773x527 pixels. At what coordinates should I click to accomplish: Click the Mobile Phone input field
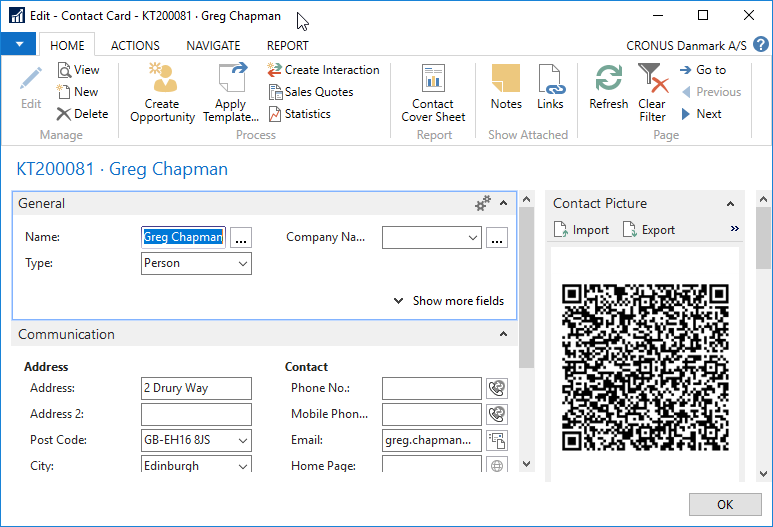point(432,415)
